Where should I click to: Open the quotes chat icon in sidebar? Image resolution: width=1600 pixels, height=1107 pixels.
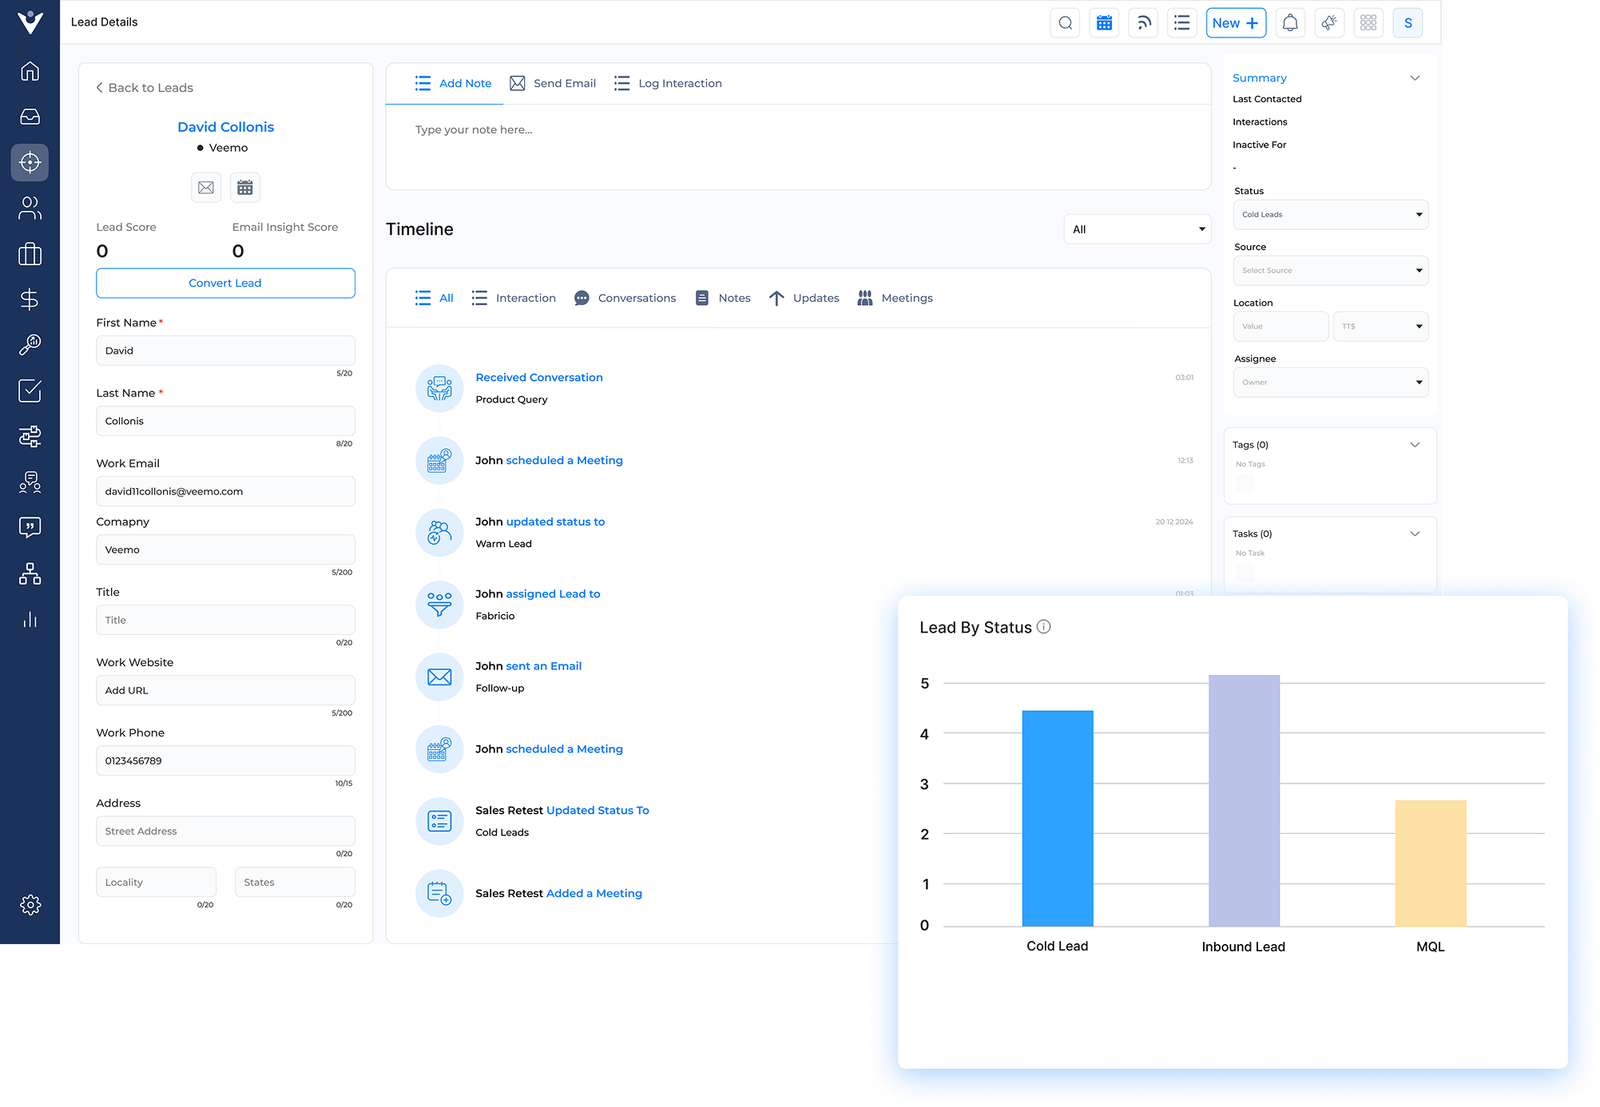[x=30, y=527]
